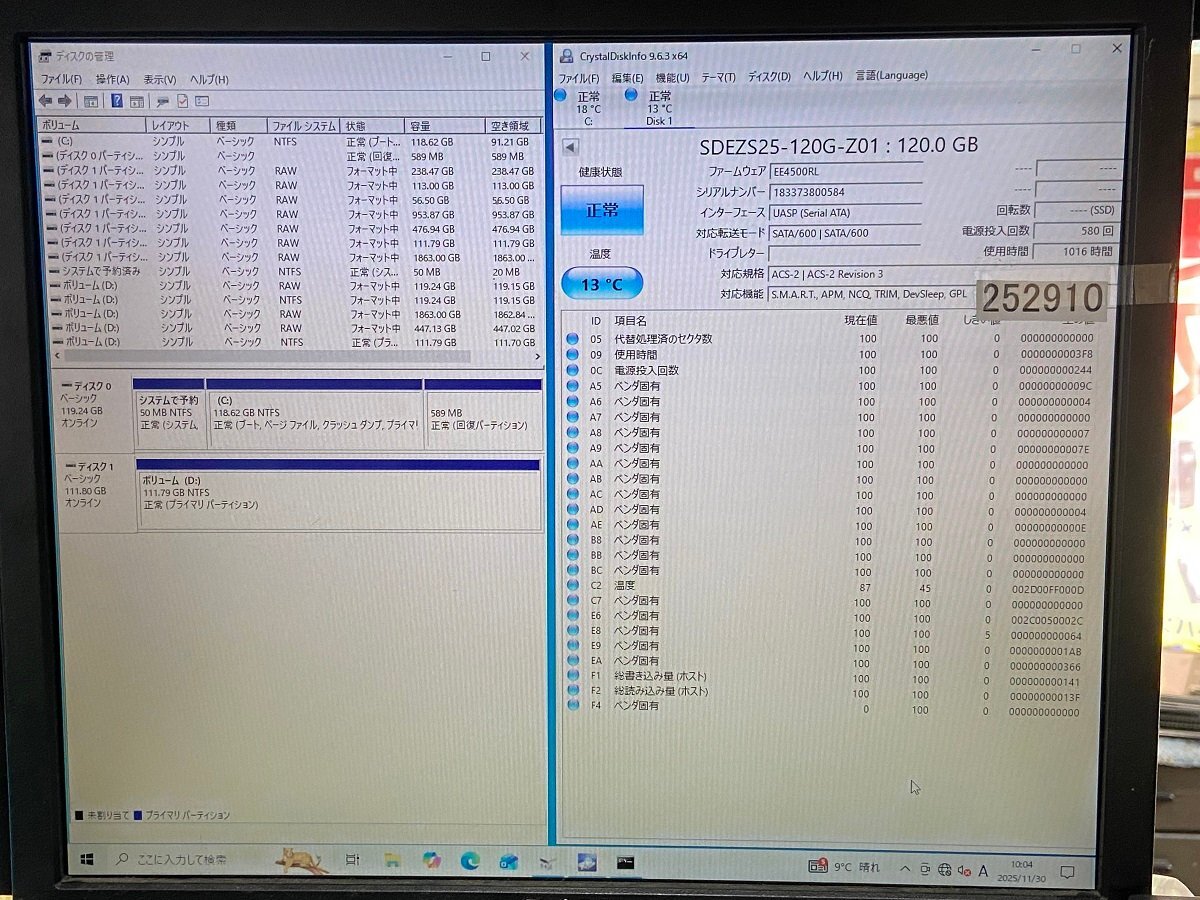Image resolution: width=1200 pixels, height=900 pixels.
Task: Open the command prompt icon on the taskbar
Action: pos(626,862)
